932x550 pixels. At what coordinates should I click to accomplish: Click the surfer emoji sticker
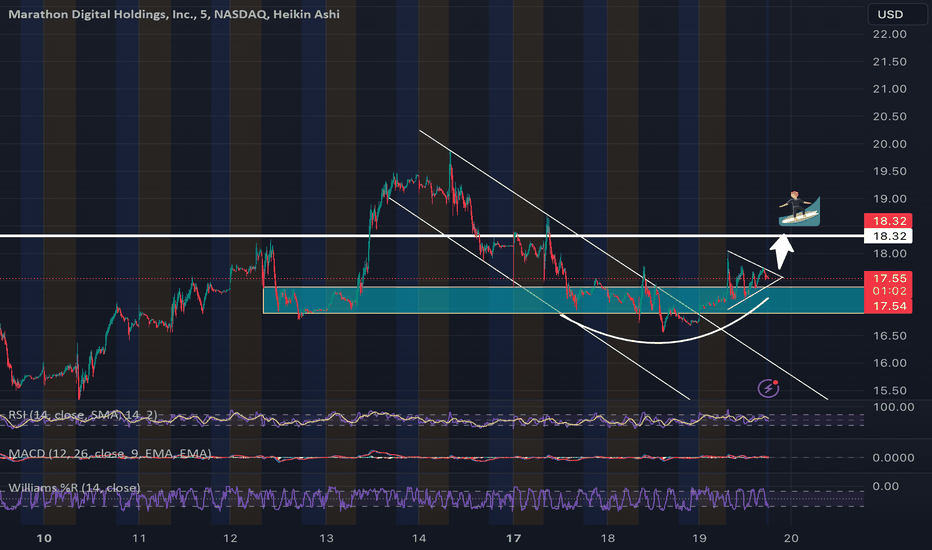799,209
